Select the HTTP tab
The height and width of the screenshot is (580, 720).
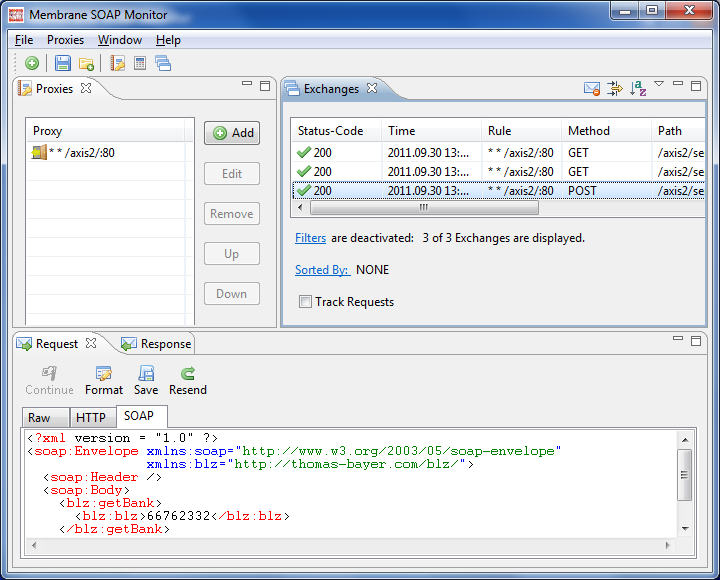tap(91, 417)
